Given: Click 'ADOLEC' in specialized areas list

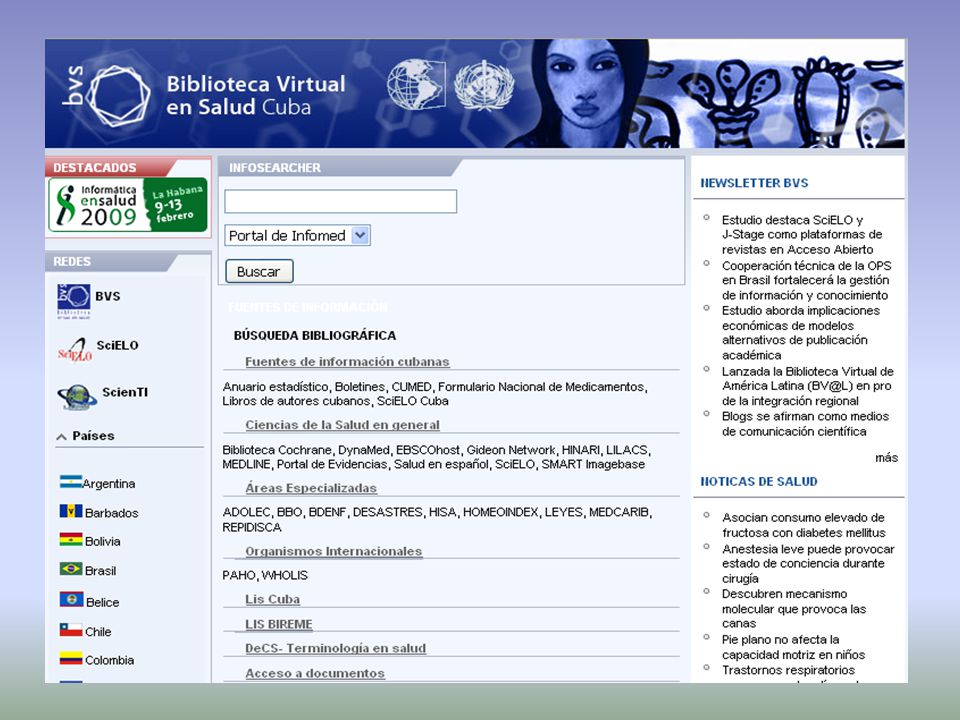Looking at the screenshot, I should [246, 512].
